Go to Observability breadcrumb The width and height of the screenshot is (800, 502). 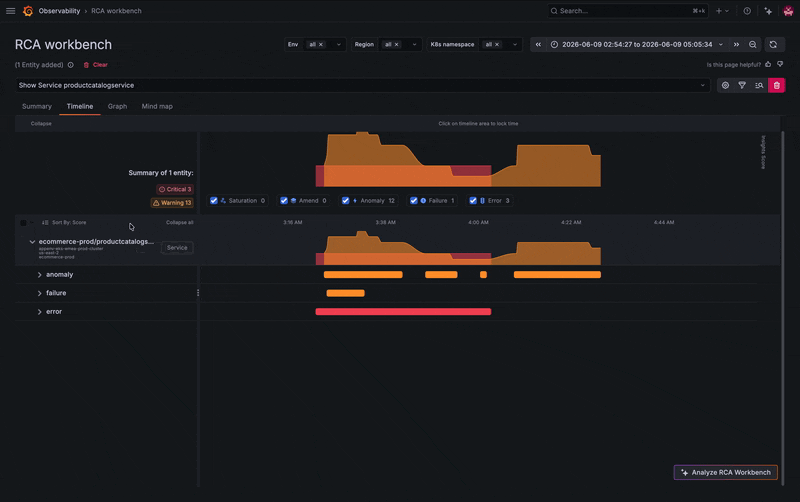pos(59,11)
